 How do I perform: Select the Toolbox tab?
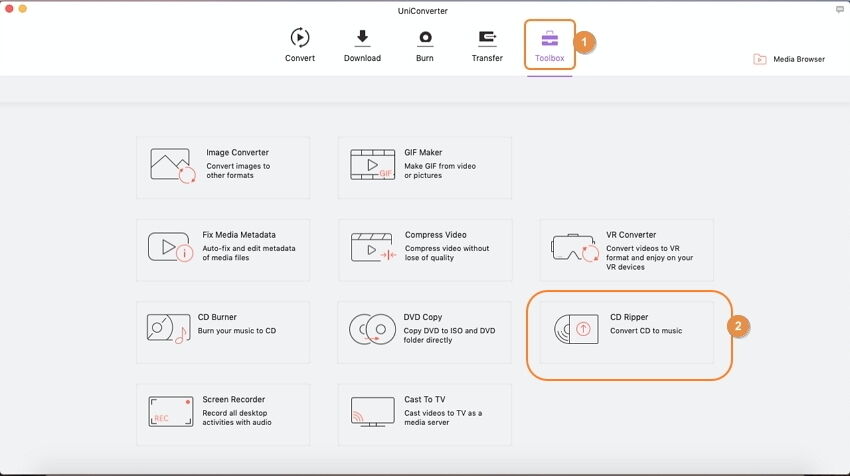pyautogui.click(x=549, y=46)
